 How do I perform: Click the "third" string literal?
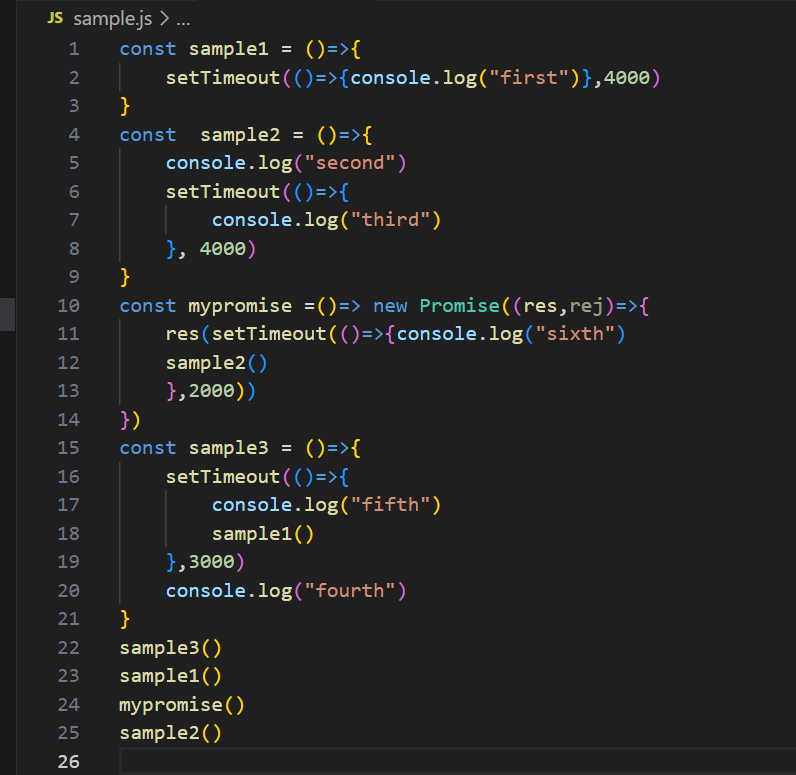390,220
